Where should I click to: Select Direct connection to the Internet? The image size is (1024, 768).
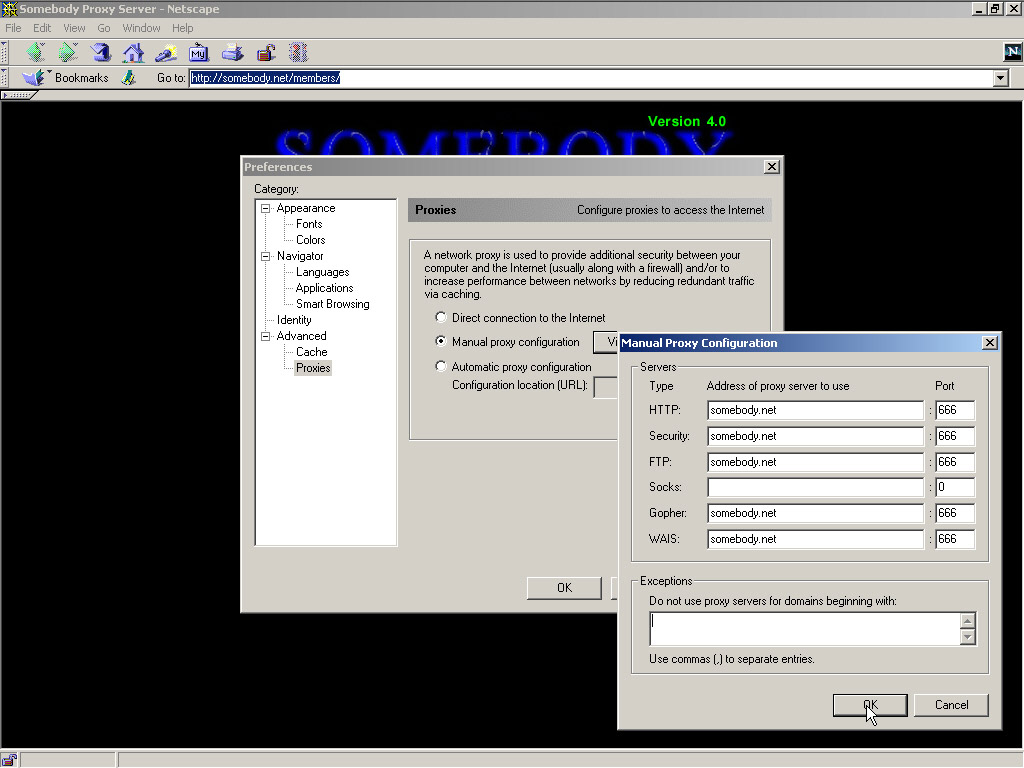point(441,317)
